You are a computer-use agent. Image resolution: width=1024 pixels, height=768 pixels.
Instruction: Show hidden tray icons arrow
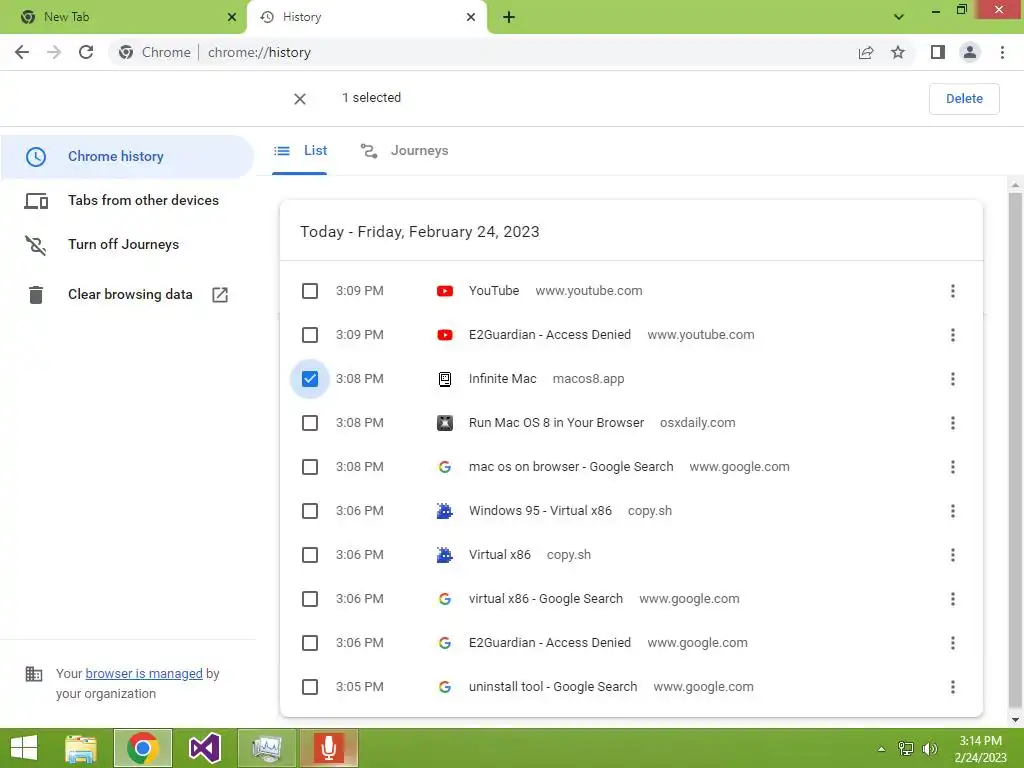pyautogui.click(x=882, y=748)
